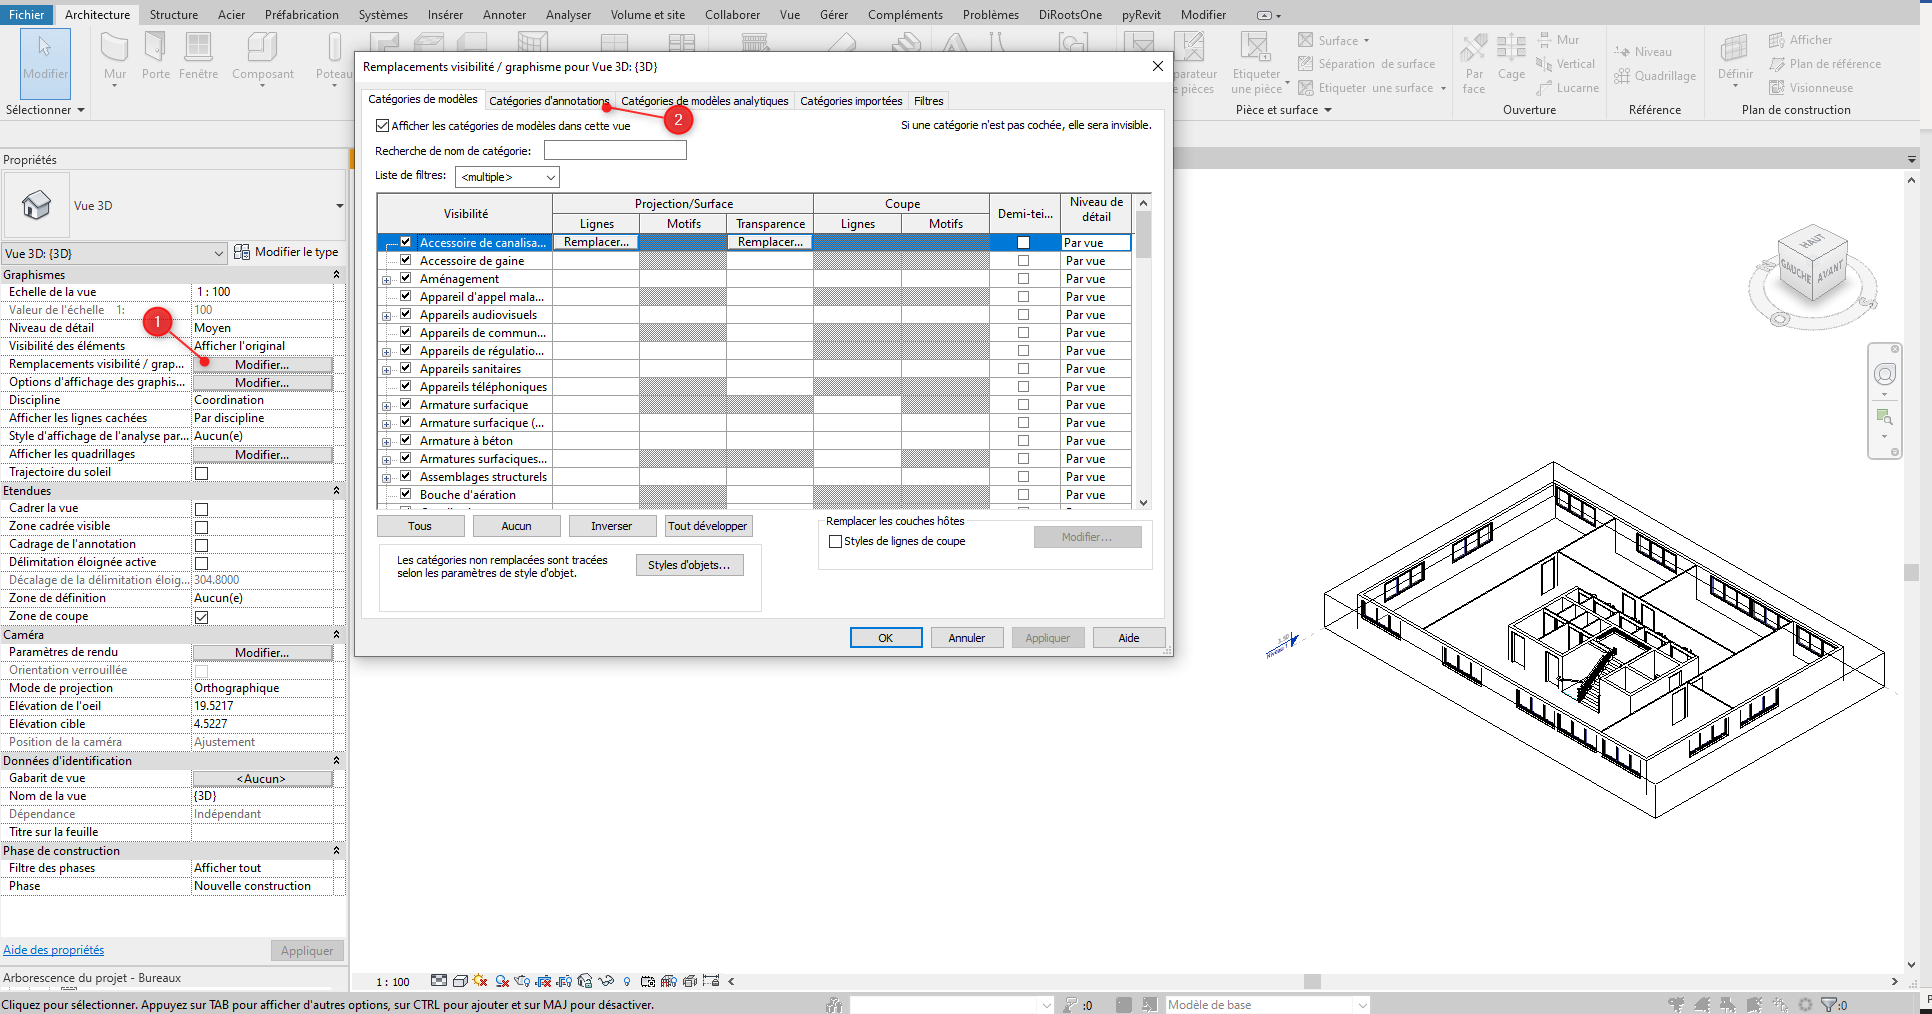The image size is (1932, 1014).
Task: Switch to Catégories d'annotations tab
Action: [548, 101]
